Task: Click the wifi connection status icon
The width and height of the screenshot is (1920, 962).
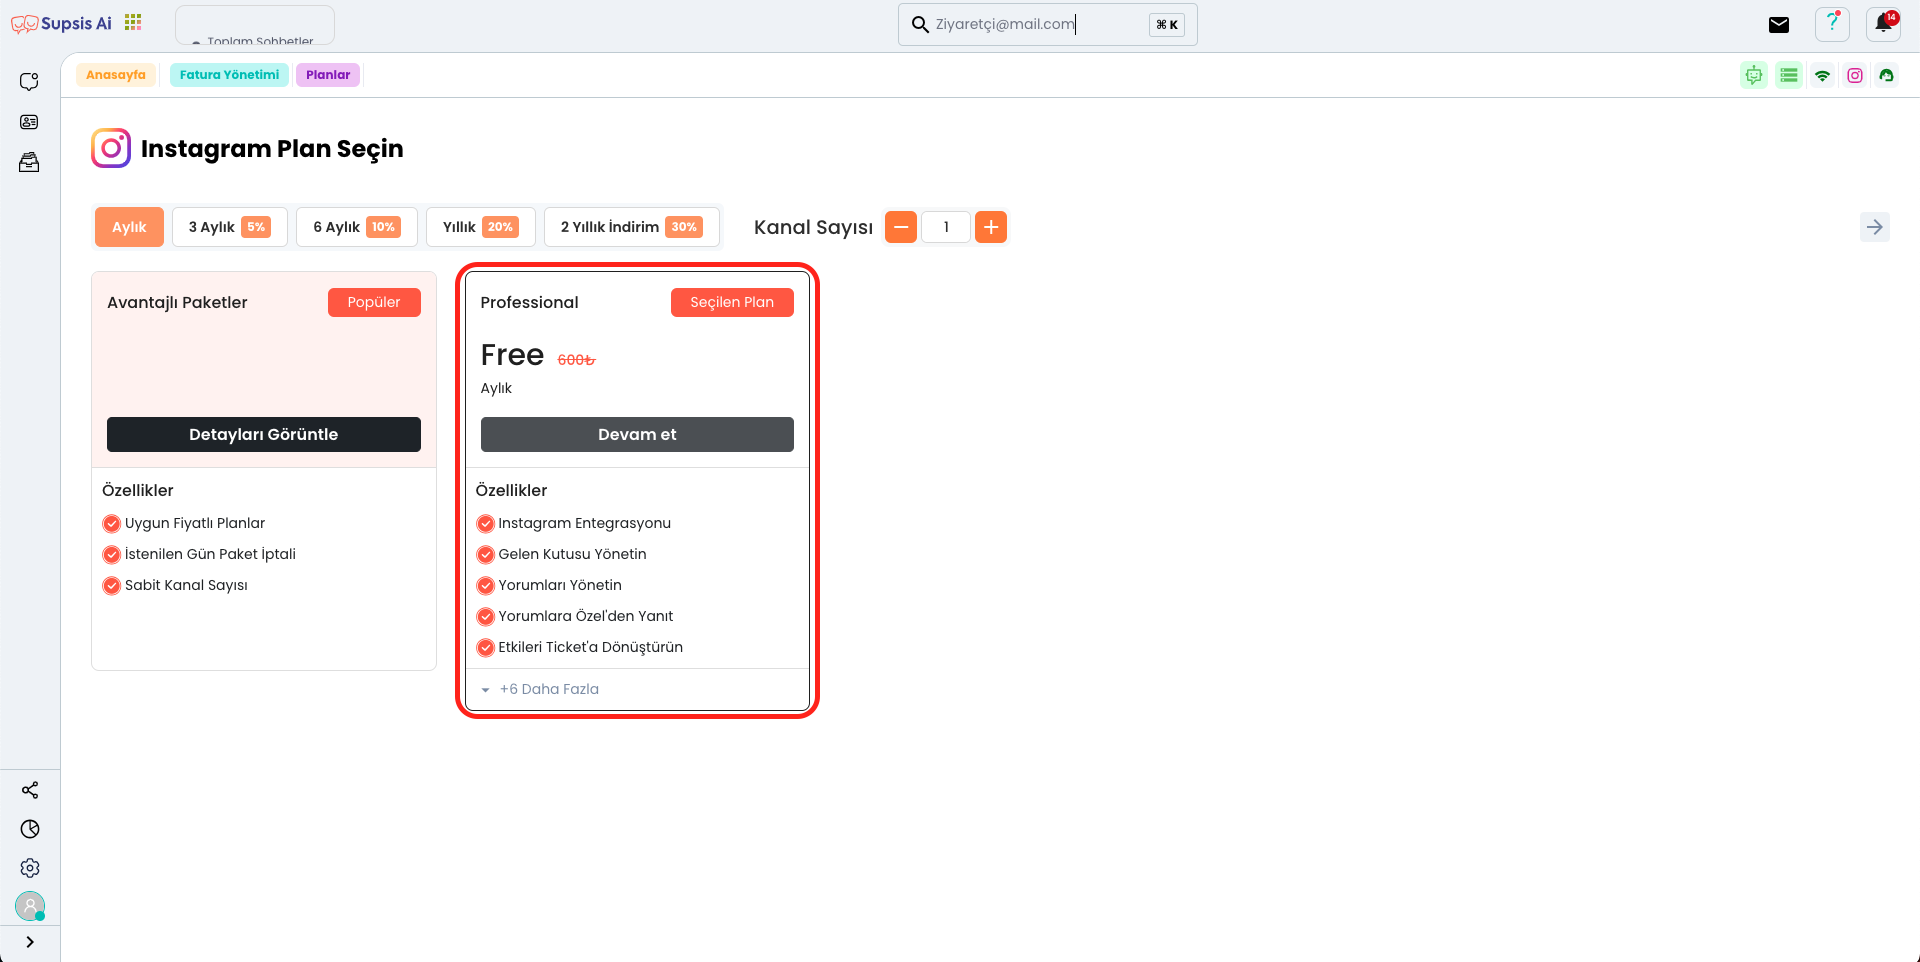Action: click(x=1822, y=75)
